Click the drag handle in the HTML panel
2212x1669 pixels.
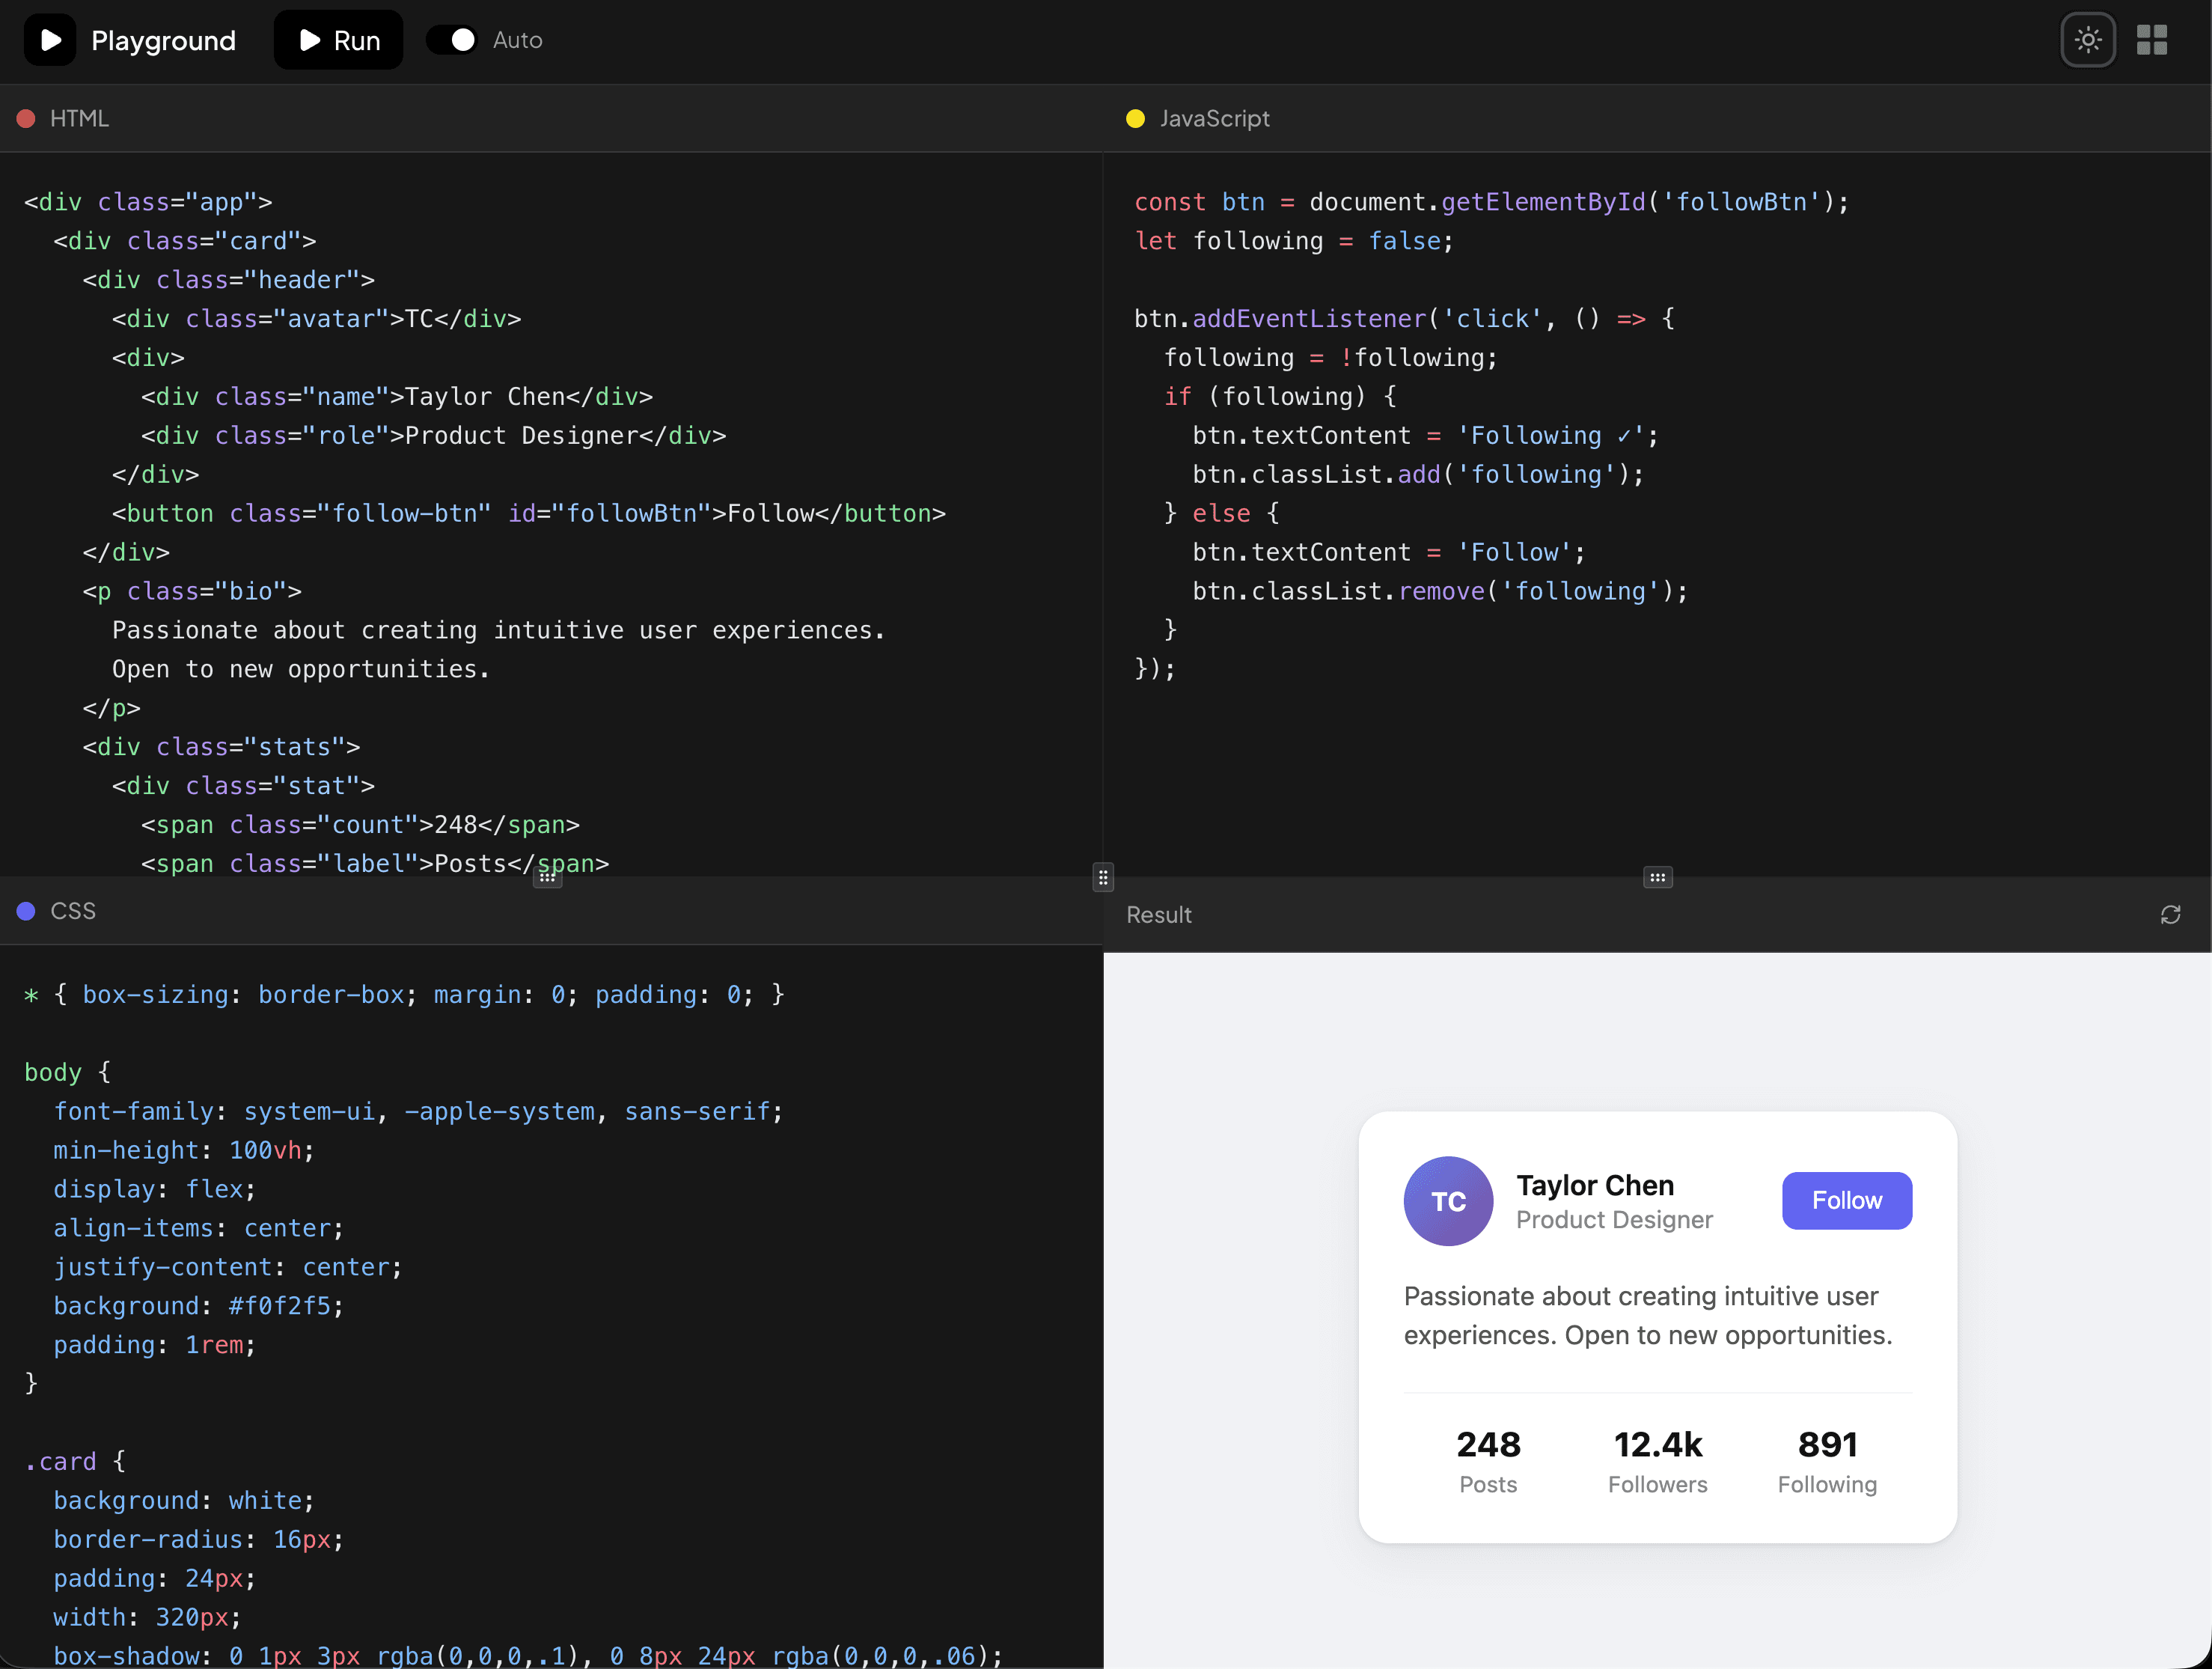tap(547, 877)
